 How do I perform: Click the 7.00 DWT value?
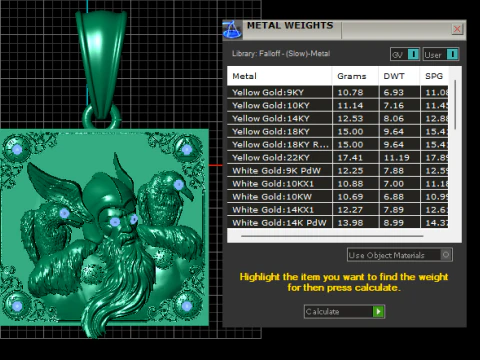coord(394,183)
